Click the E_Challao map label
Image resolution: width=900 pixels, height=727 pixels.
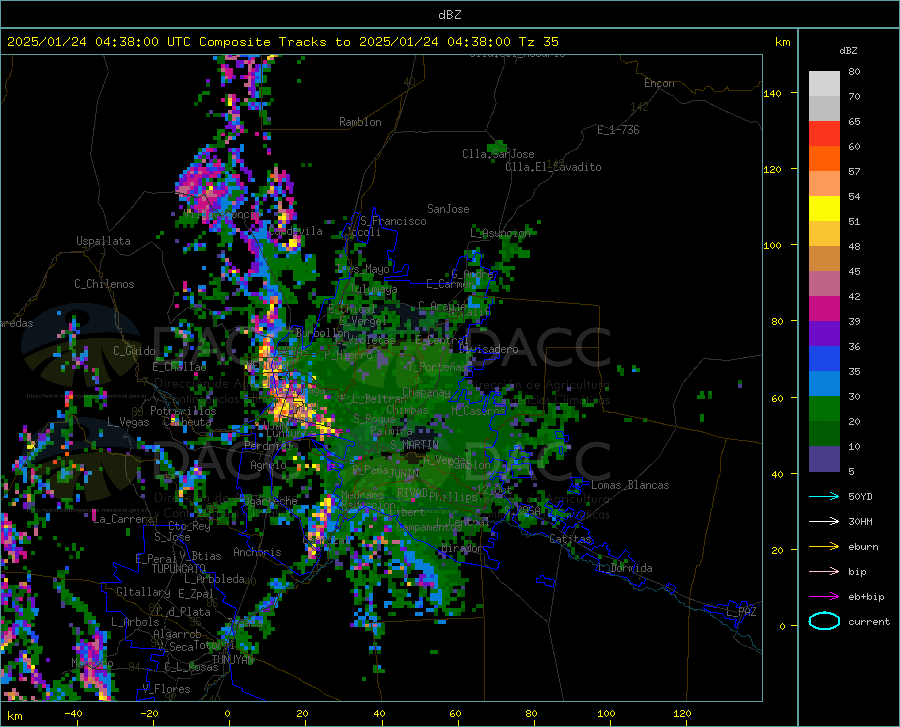179,367
